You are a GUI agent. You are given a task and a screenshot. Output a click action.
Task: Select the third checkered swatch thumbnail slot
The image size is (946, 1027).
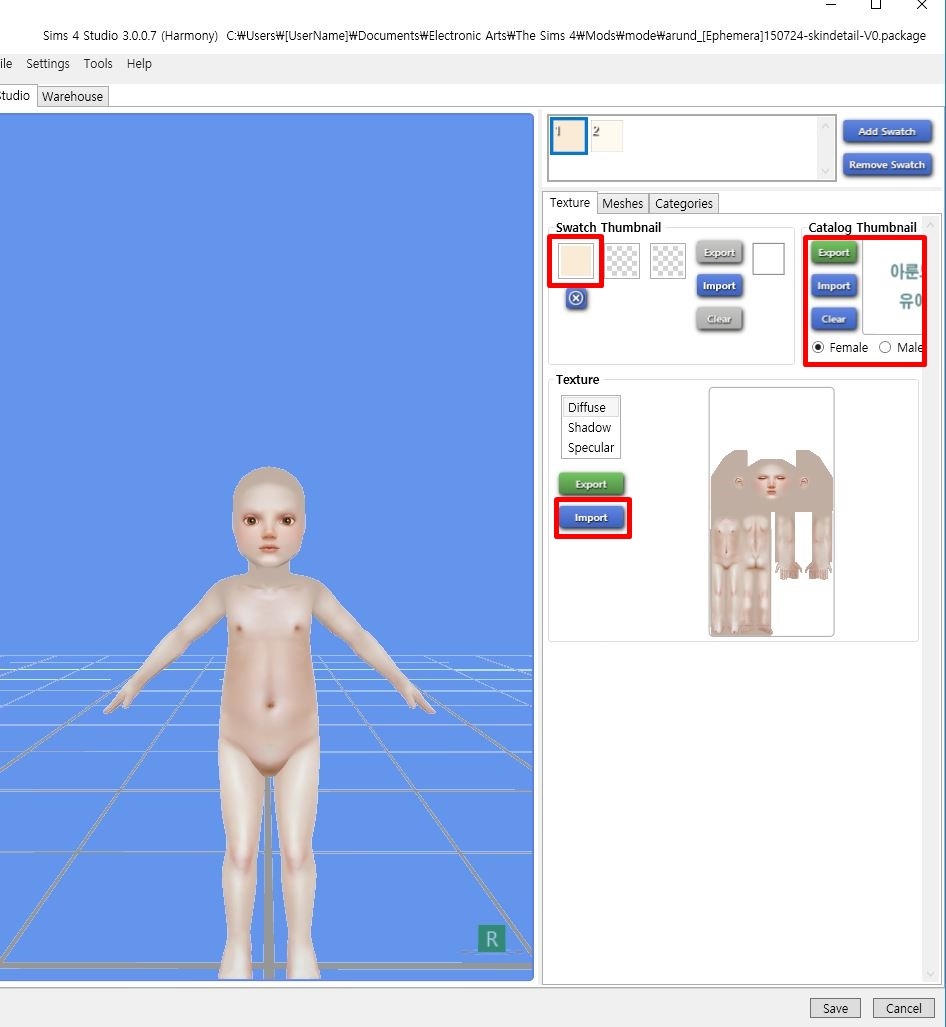667,261
